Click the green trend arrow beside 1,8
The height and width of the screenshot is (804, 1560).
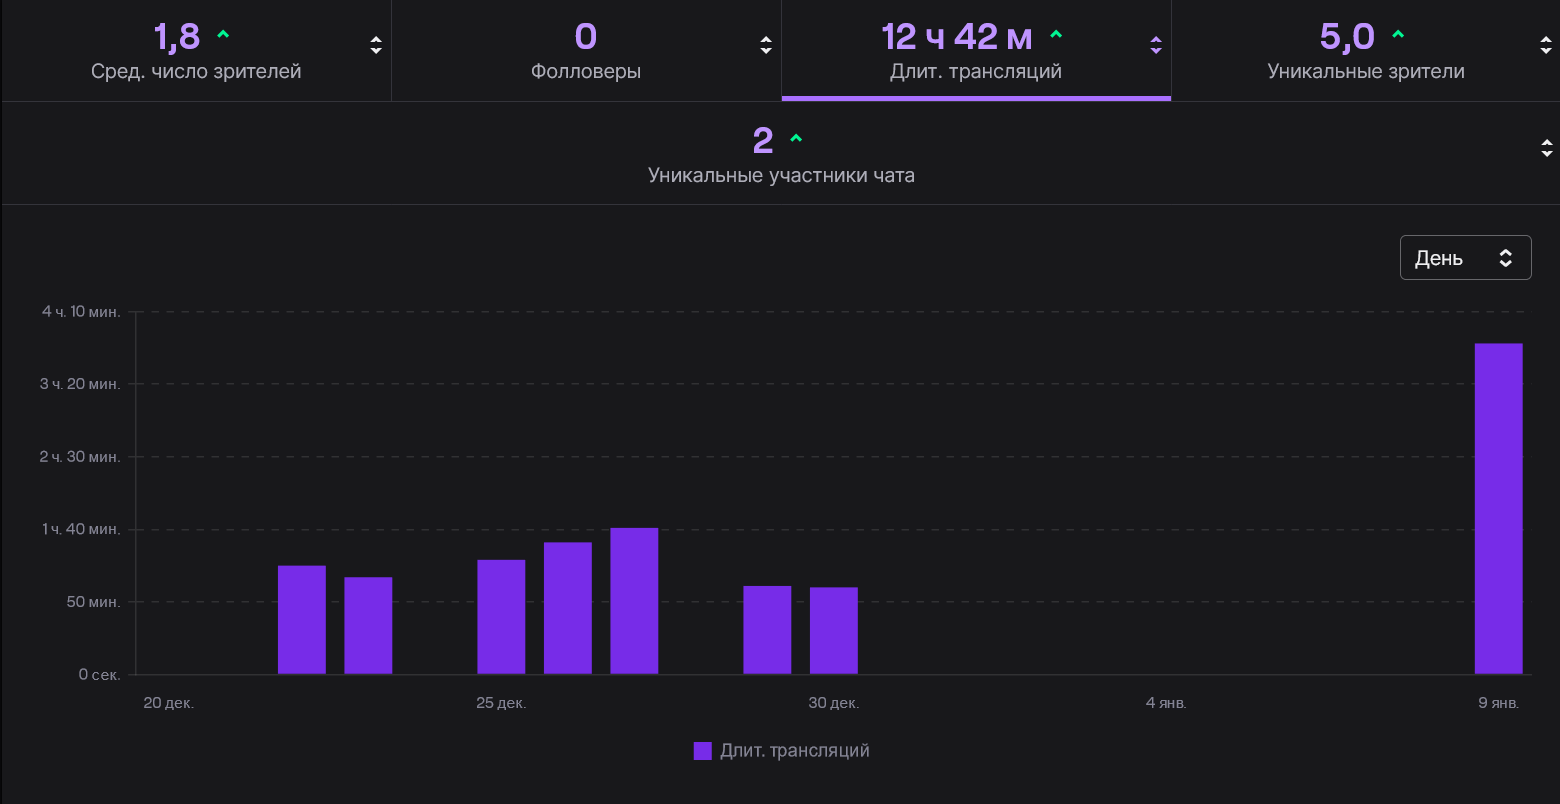(x=223, y=35)
